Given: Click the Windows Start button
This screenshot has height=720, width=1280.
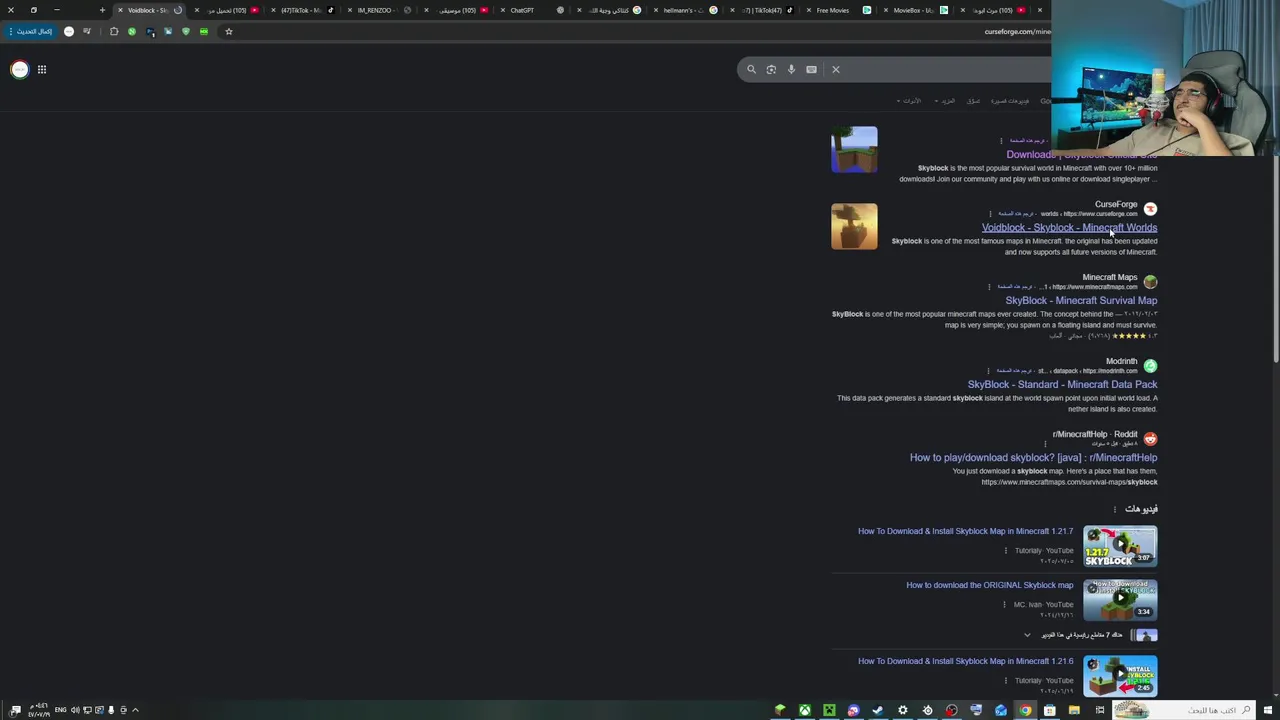Looking at the screenshot, I should [1269, 710].
